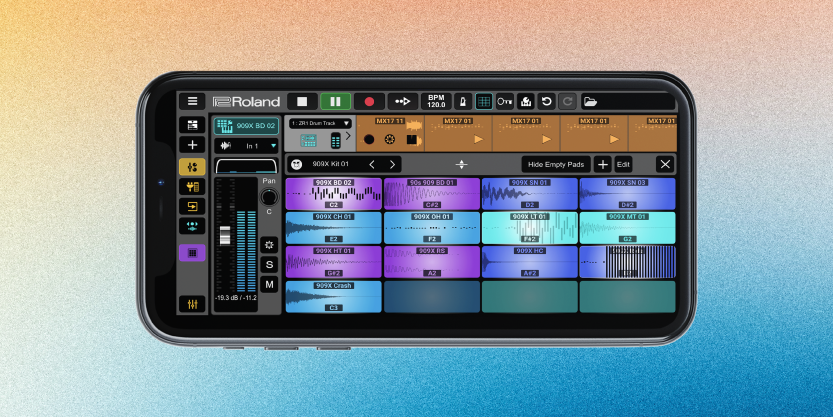Image resolution: width=833 pixels, height=417 pixels.
Task: Go to the previous kit with left chevron
Action: [x=372, y=164]
